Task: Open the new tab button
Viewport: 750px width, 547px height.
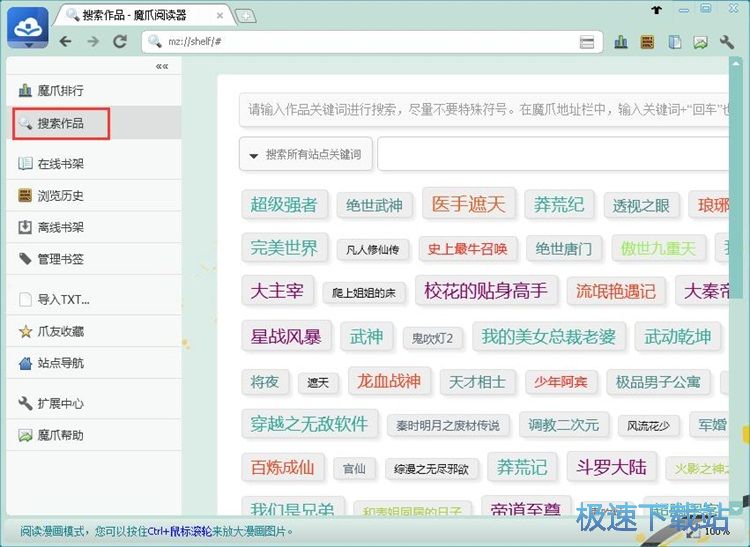Action: pos(246,16)
